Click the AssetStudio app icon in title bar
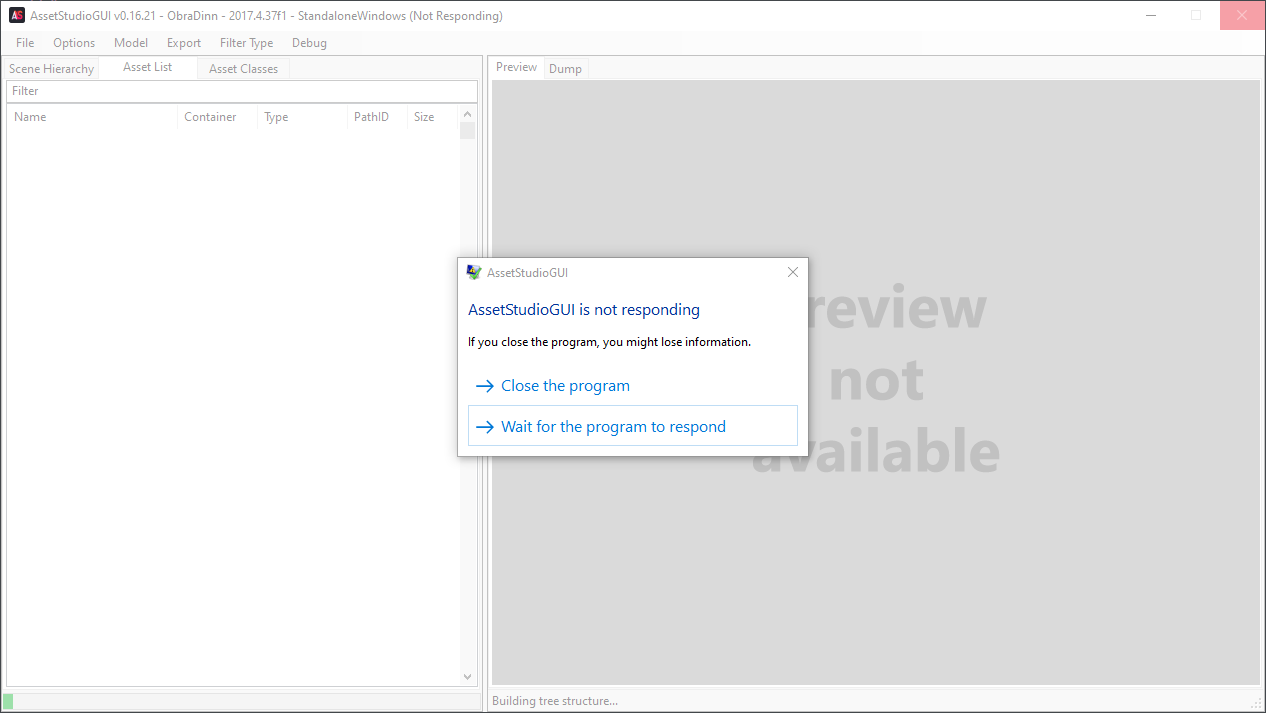 (x=17, y=15)
